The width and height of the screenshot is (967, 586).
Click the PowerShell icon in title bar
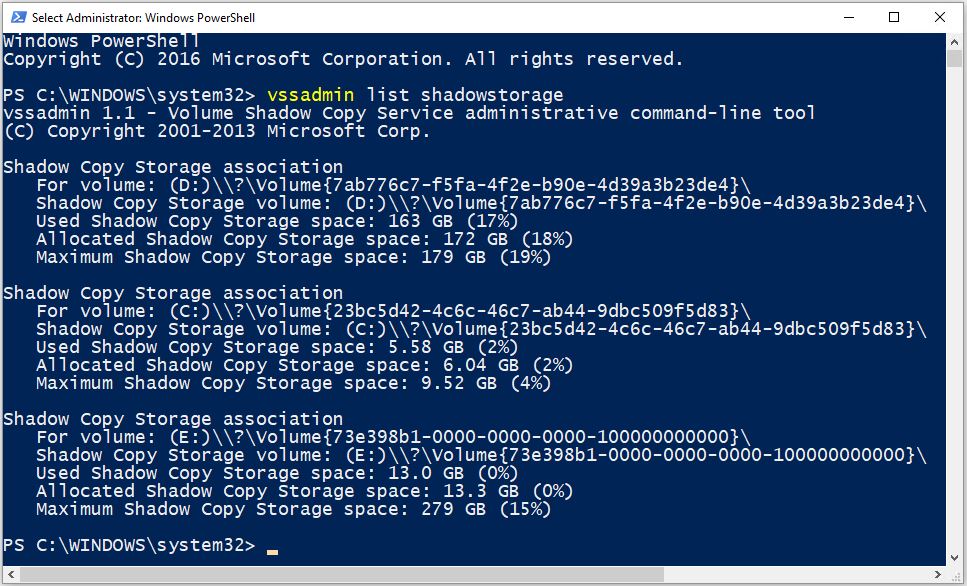pos(19,17)
